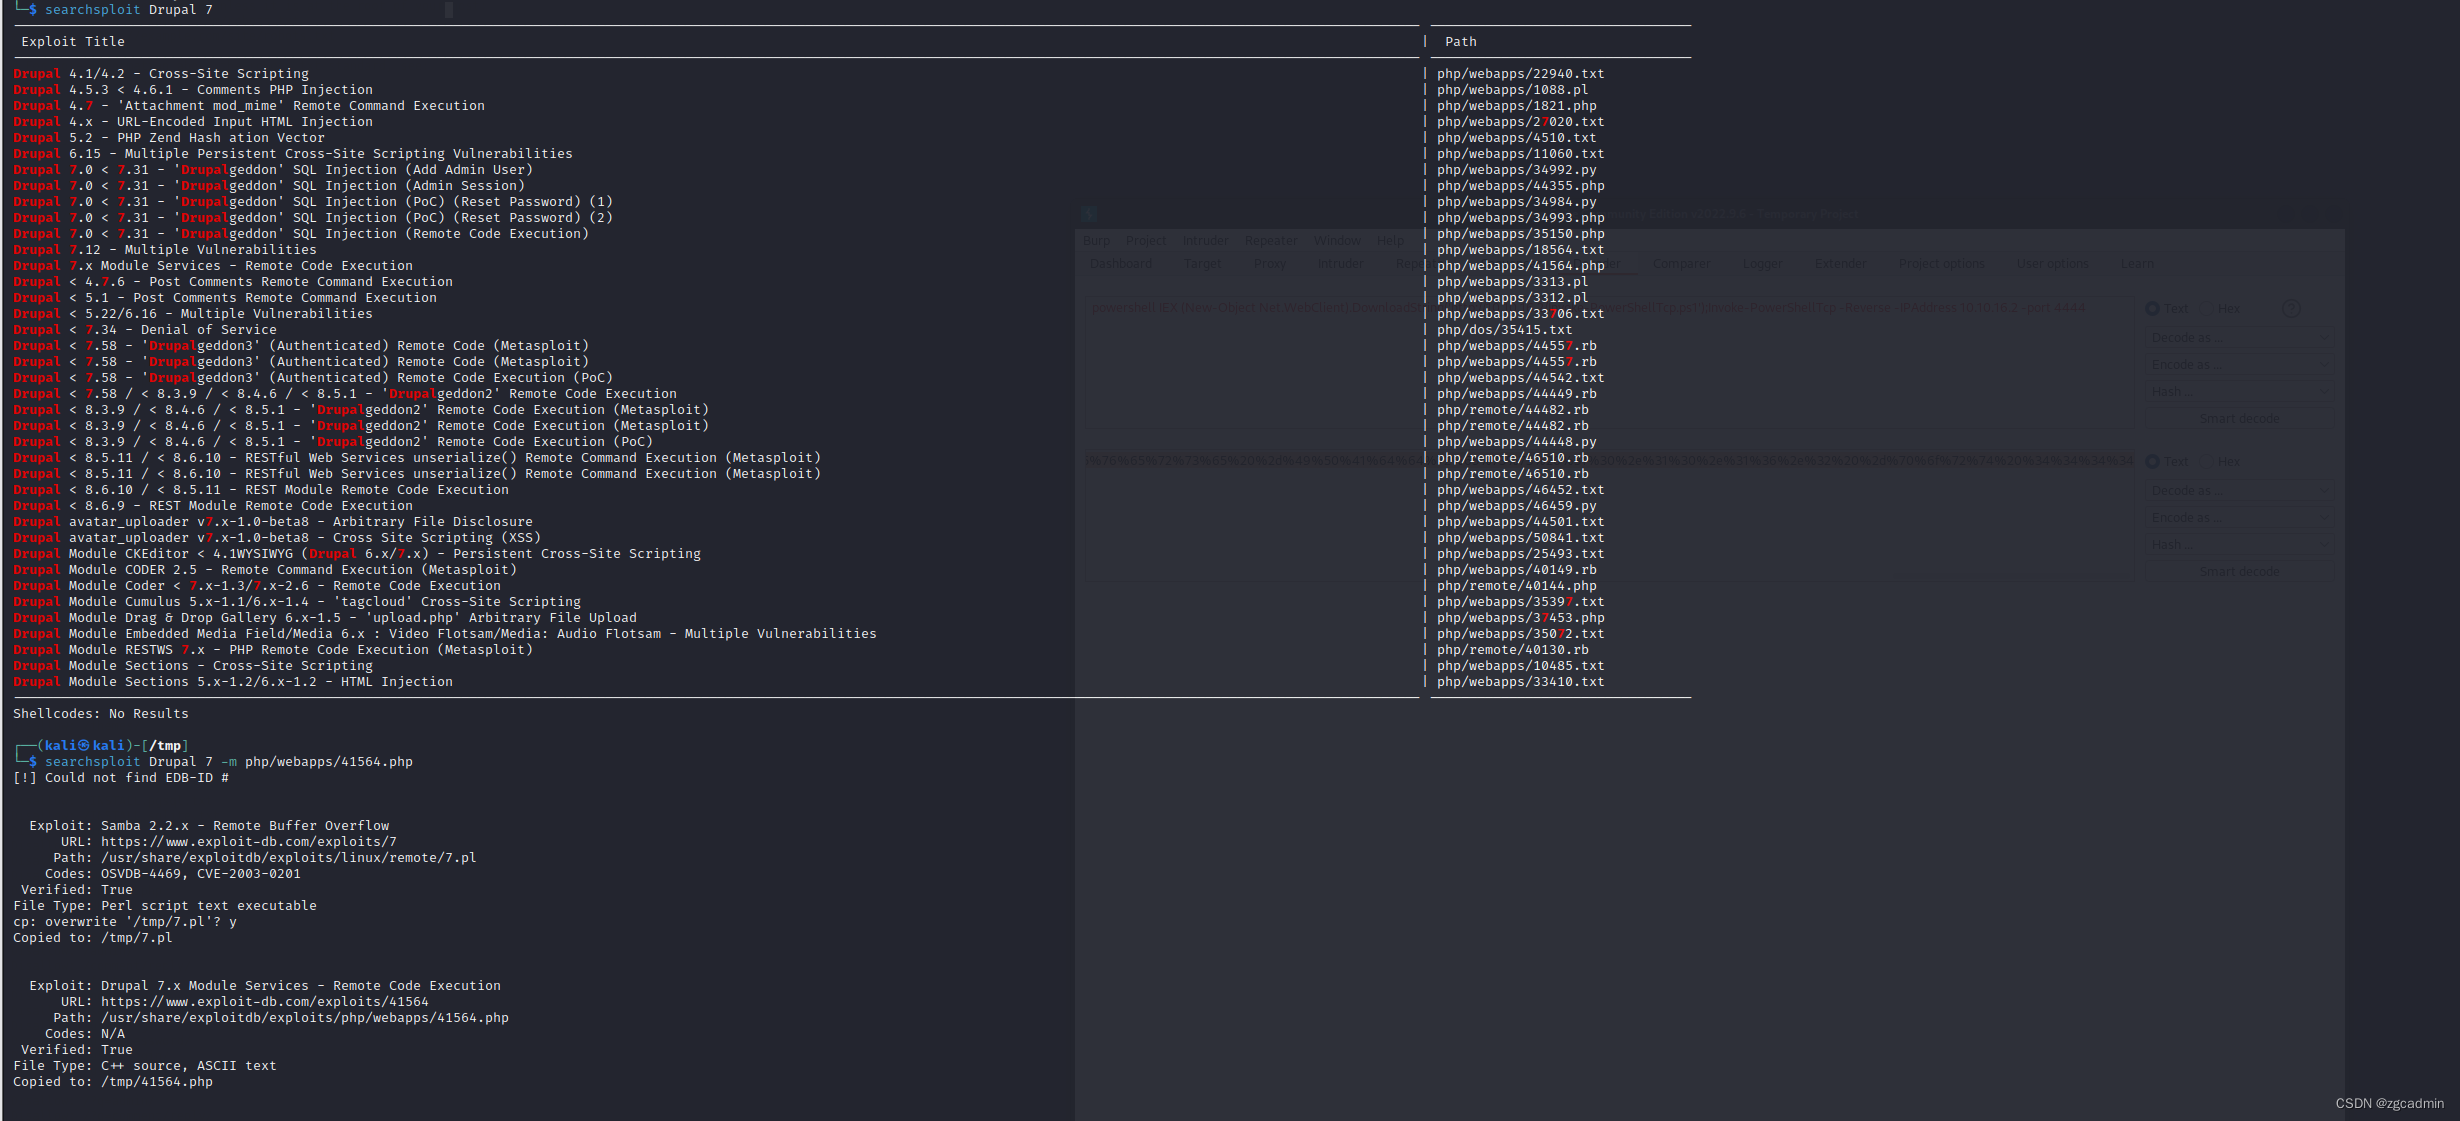Image resolution: width=2460 pixels, height=1121 pixels.
Task: Switch to the Project options tab
Action: (x=1942, y=263)
